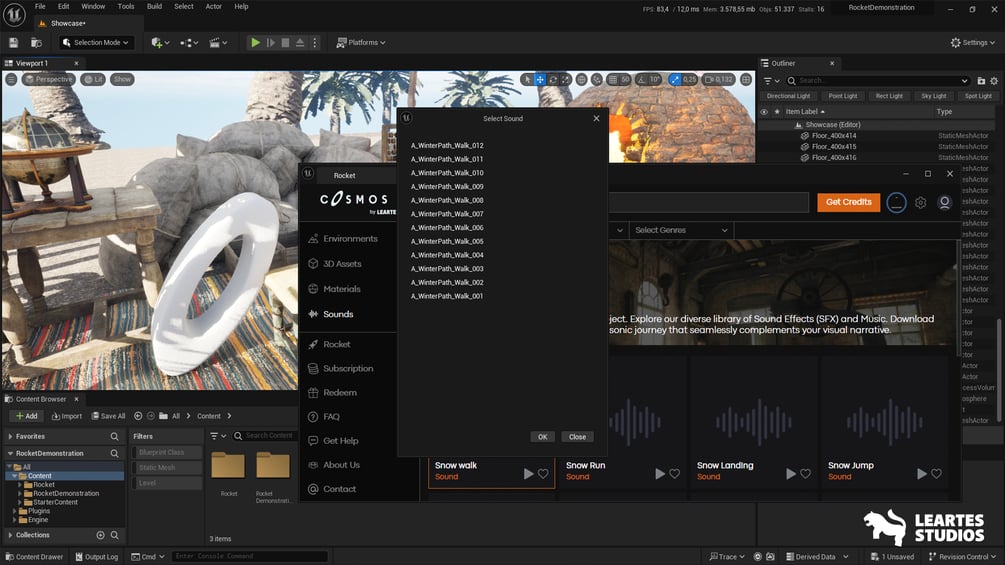This screenshot has height=565, width=1005.
Task: Click Import in Content Browser
Action: pos(67,416)
